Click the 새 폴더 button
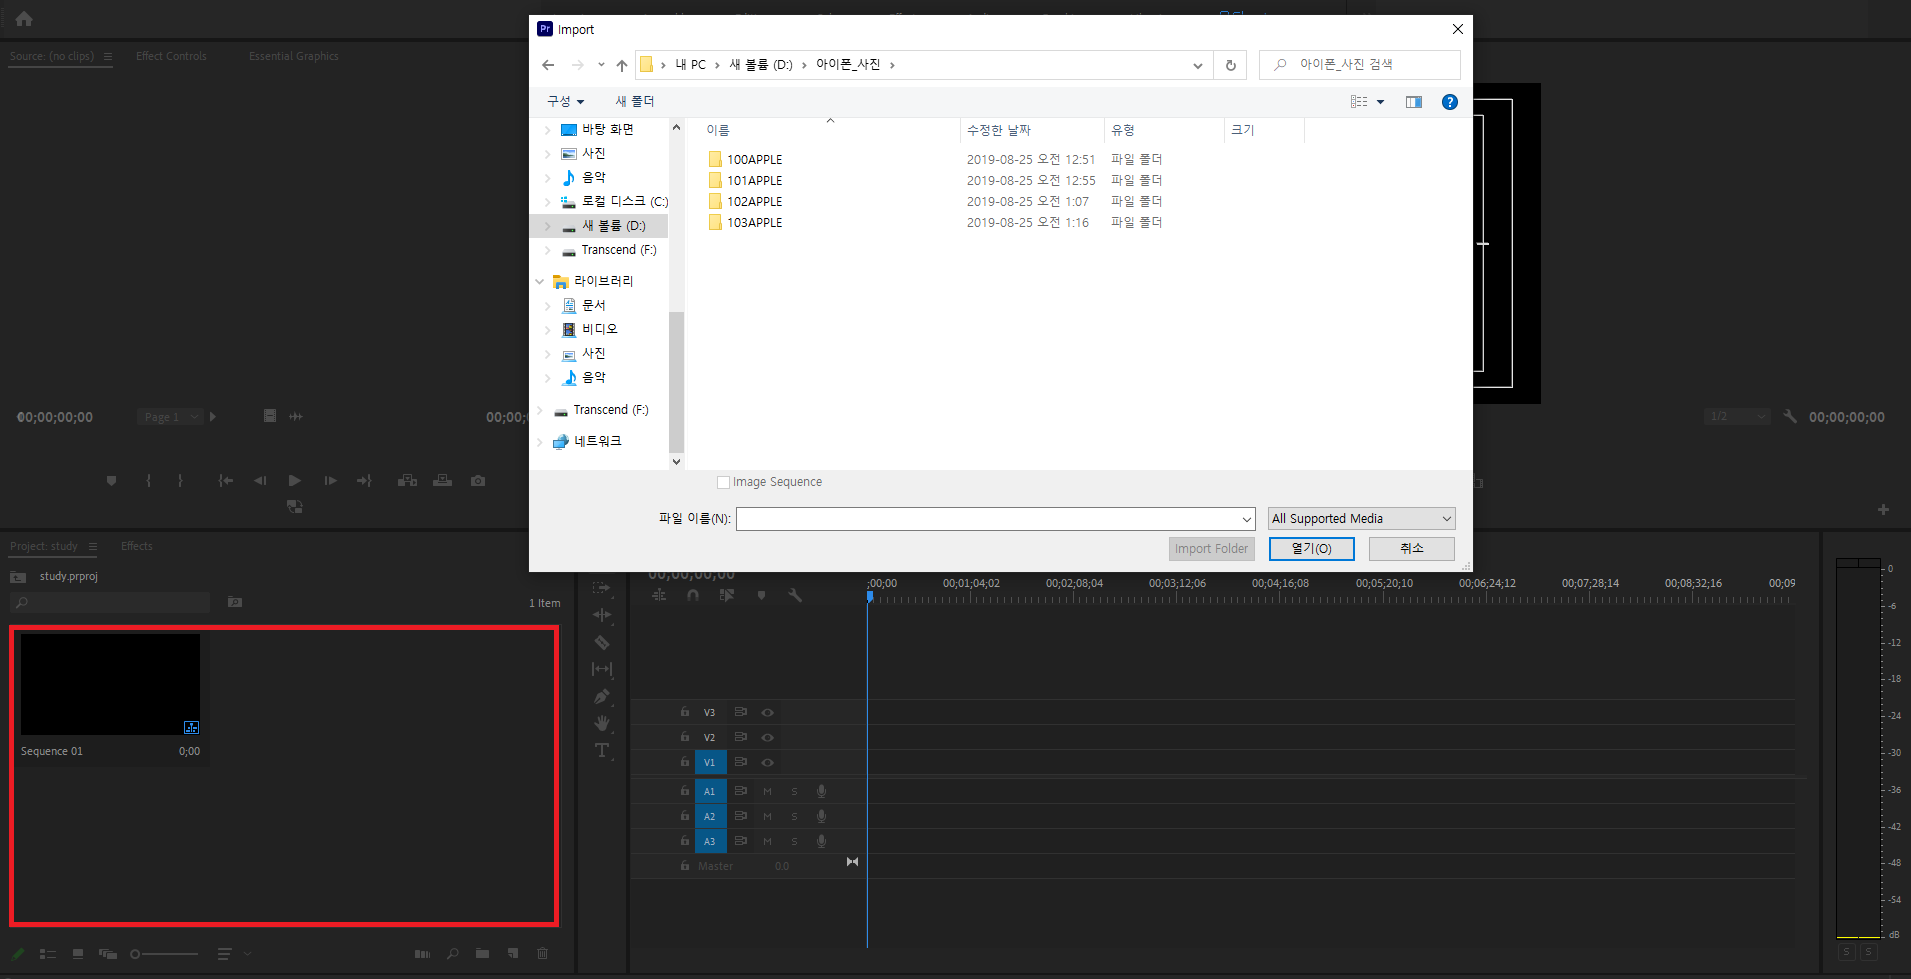Image resolution: width=1911 pixels, height=979 pixels. coord(634,101)
